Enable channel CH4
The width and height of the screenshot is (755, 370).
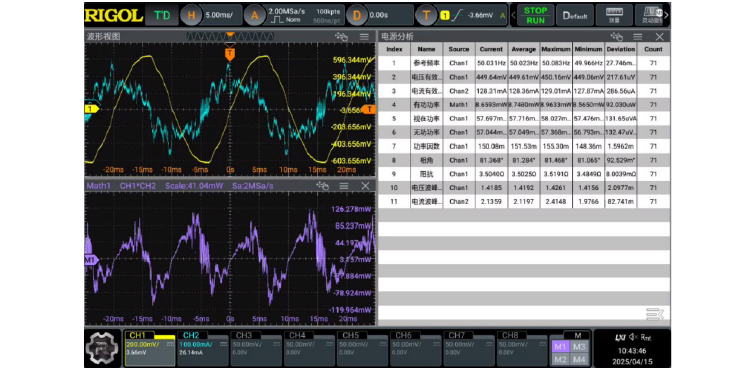pyautogui.click(x=309, y=348)
